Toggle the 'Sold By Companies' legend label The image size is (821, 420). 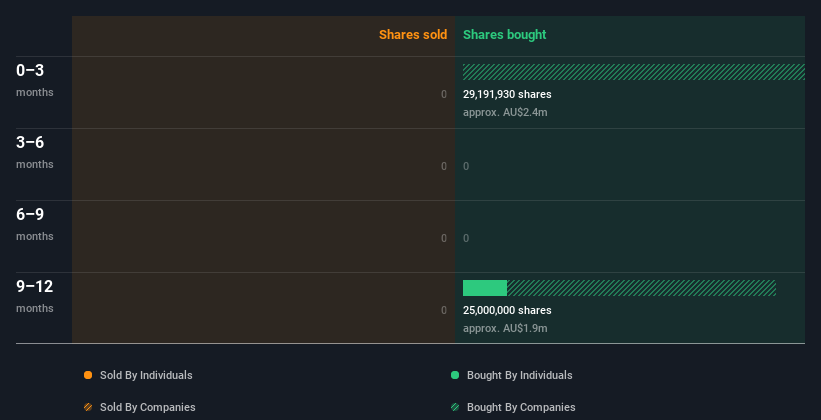148,407
